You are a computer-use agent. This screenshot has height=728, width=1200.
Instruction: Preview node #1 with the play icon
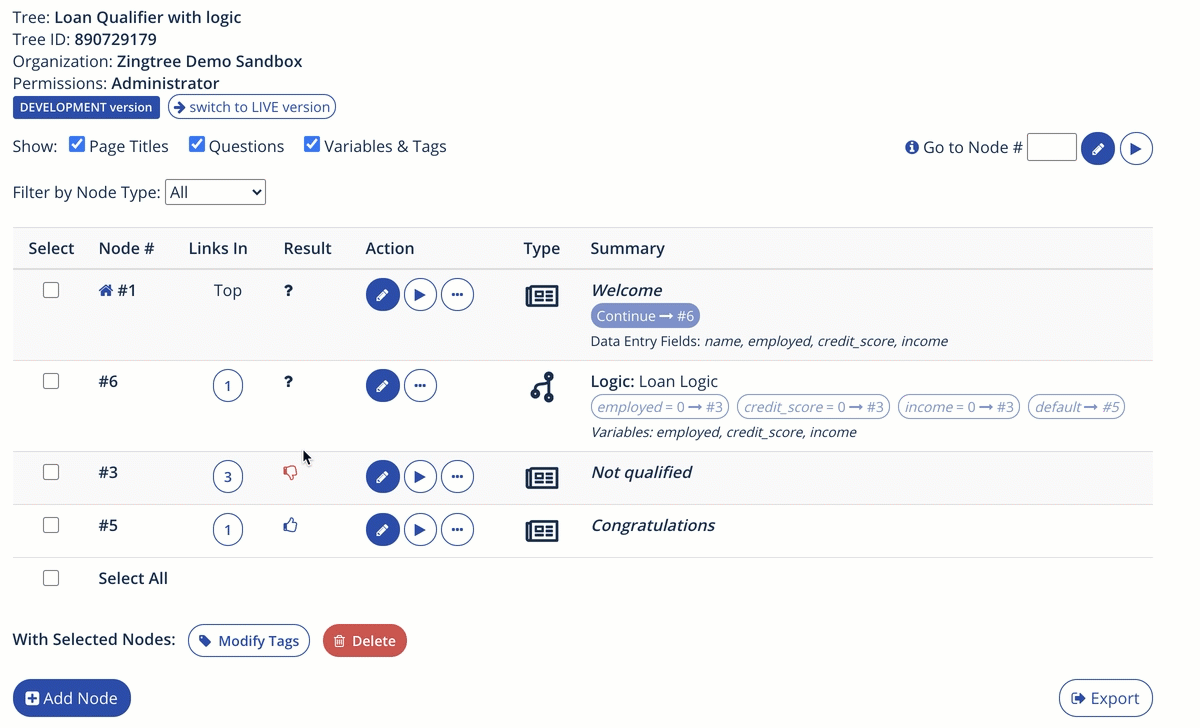tap(420, 294)
